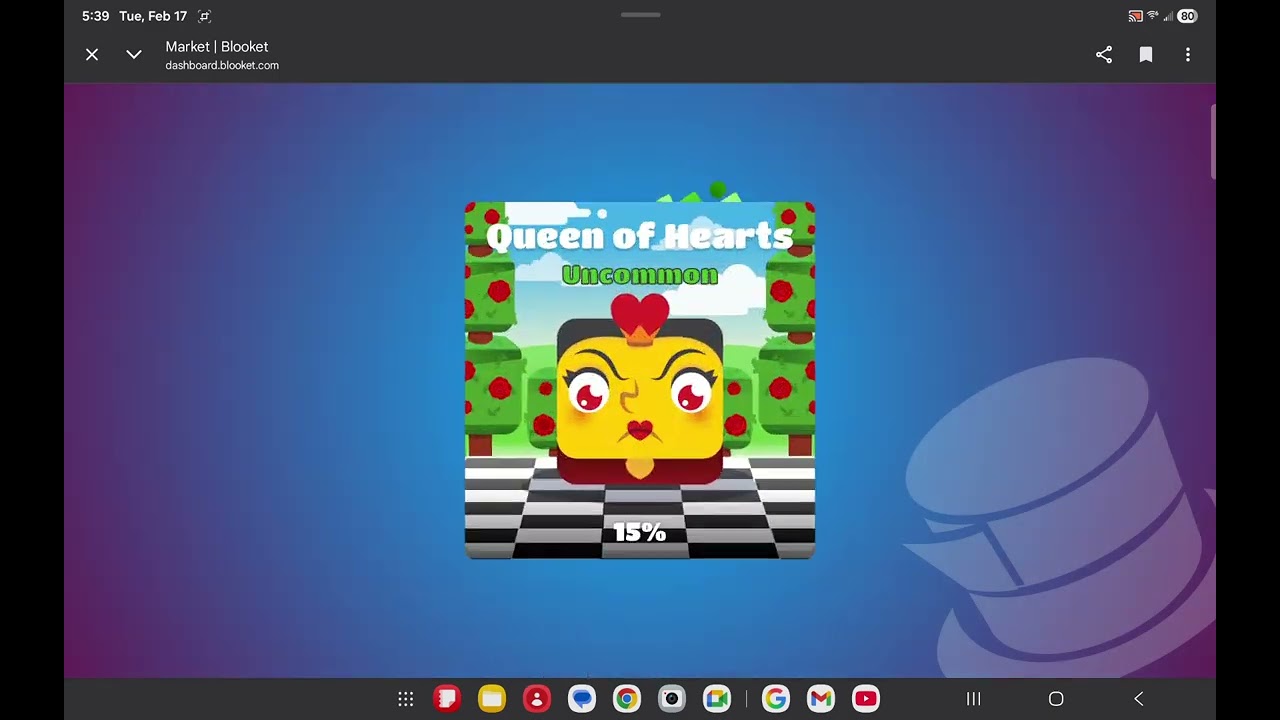This screenshot has width=1280, height=720.
Task: Tap the screenshot indicator beside the date
Action: click(x=205, y=16)
